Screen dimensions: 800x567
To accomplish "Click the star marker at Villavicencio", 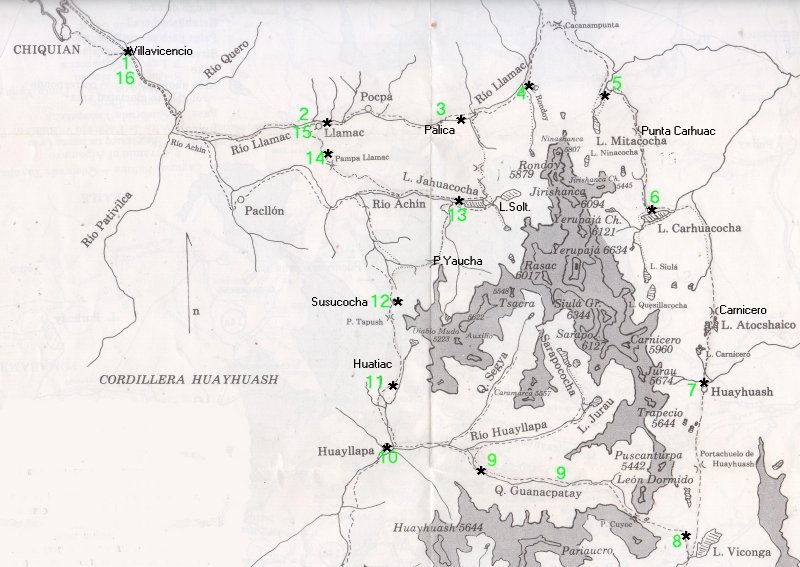I will (128, 51).
